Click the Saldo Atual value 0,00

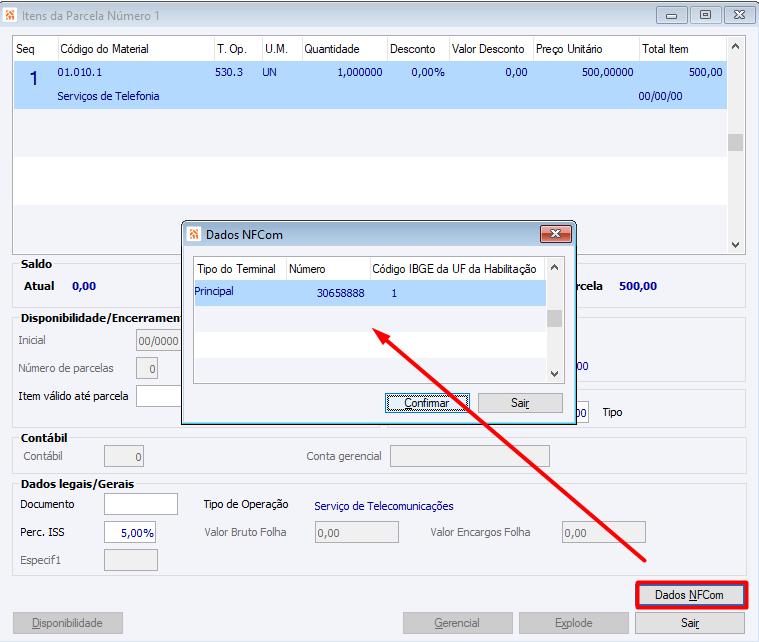pyautogui.click(x=84, y=286)
